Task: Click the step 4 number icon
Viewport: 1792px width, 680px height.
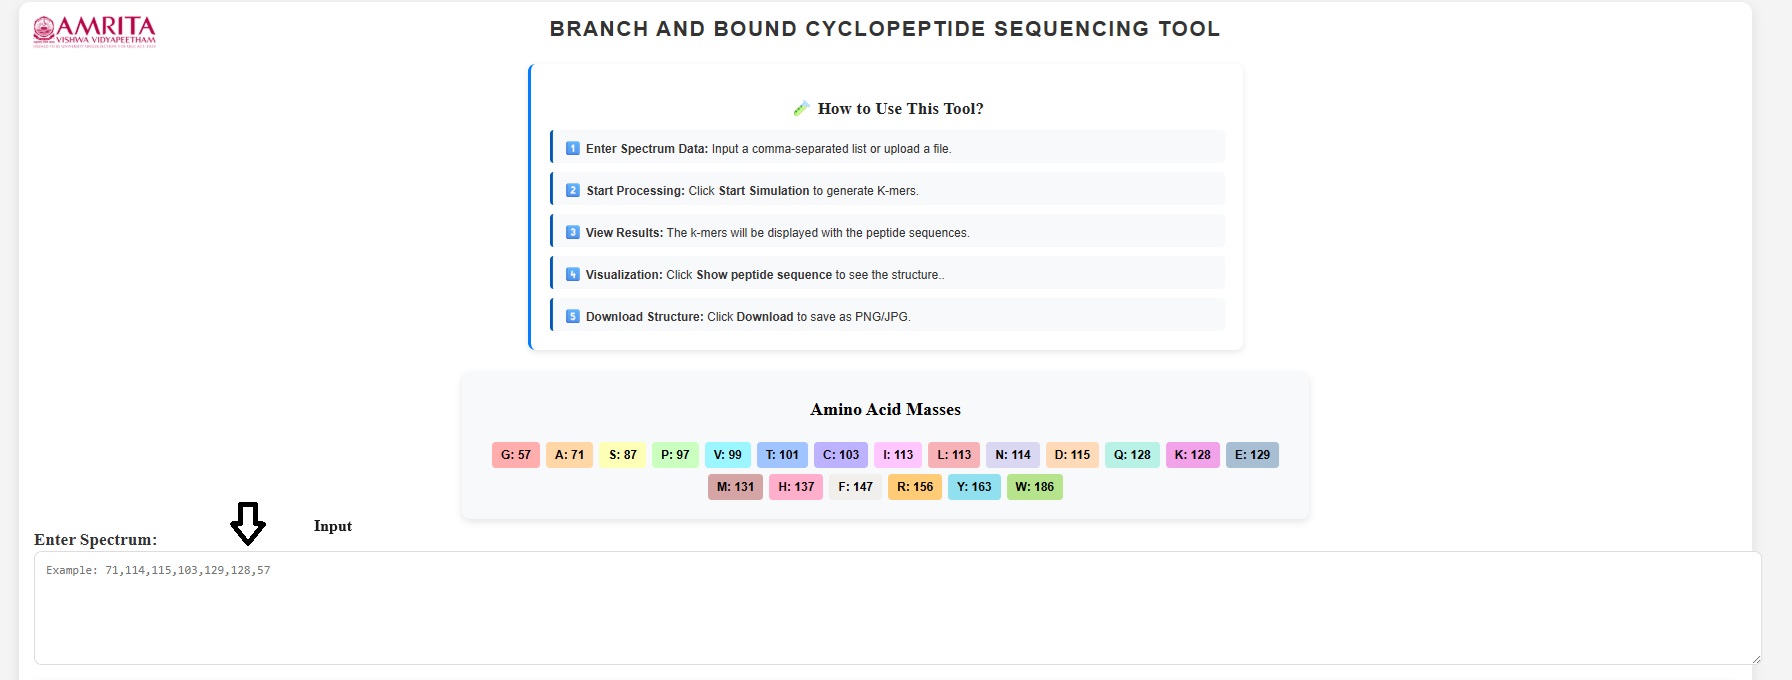Action: (x=573, y=275)
